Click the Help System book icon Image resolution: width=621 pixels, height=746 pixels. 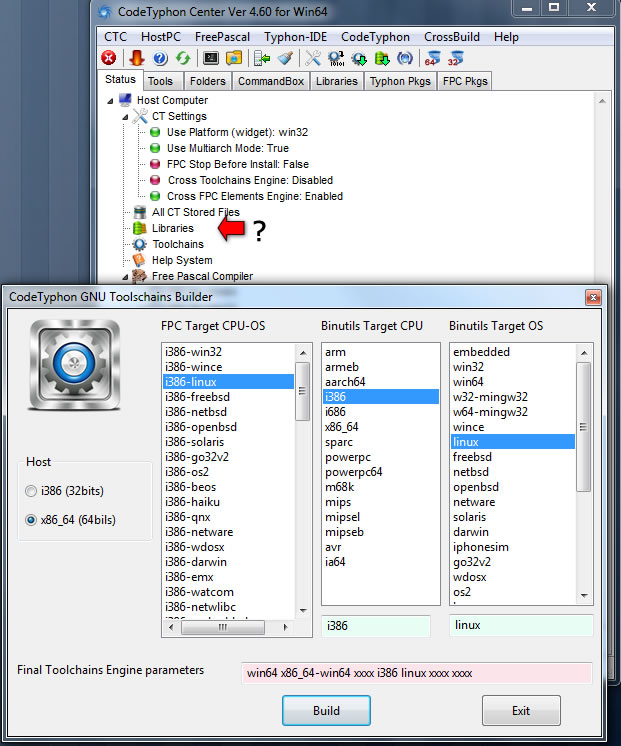click(x=139, y=260)
